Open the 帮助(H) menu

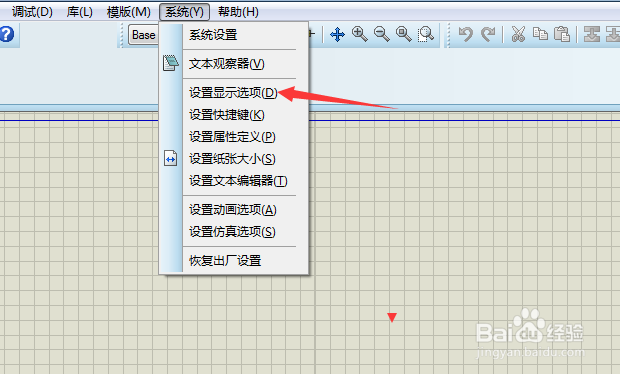tap(238, 12)
